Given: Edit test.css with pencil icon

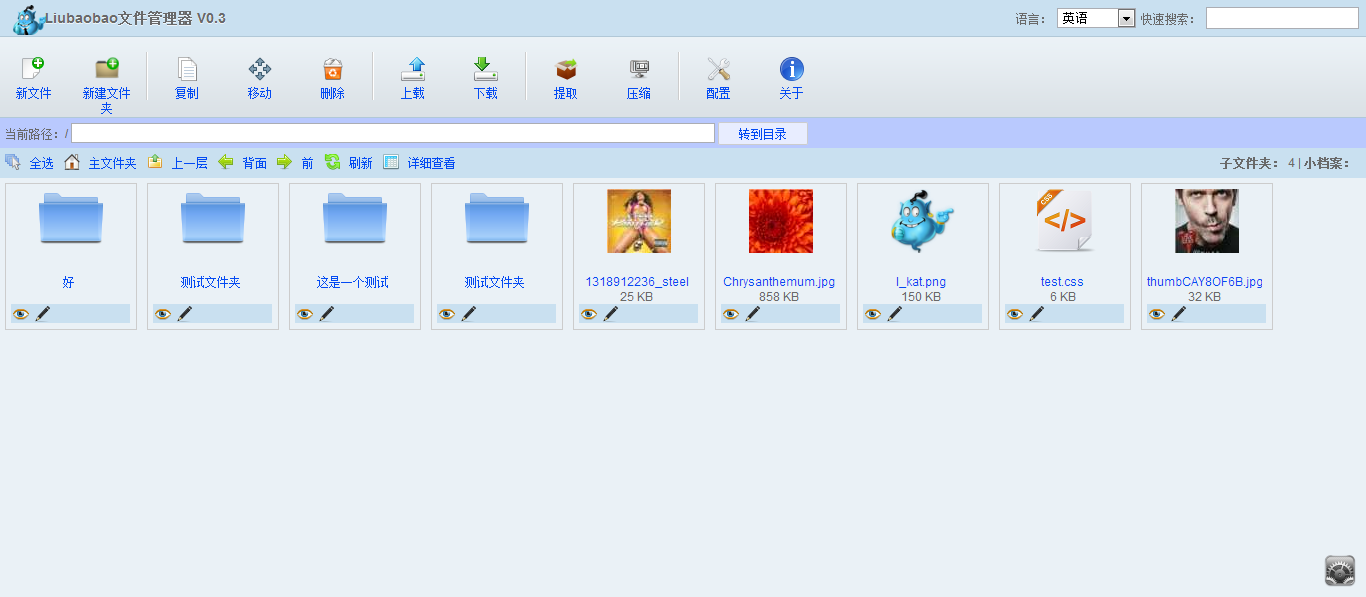Looking at the screenshot, I should [x=1037, y=314].
